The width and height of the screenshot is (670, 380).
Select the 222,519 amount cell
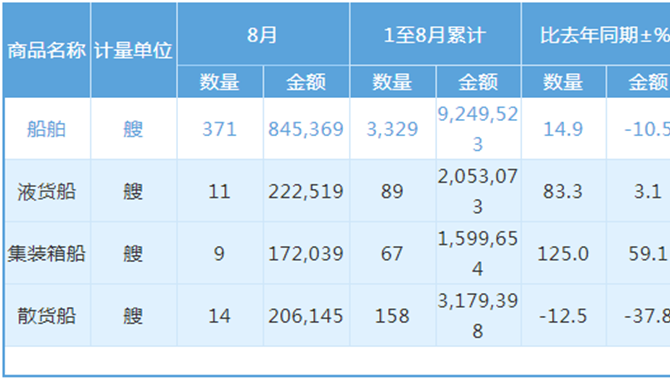point(306,191)
